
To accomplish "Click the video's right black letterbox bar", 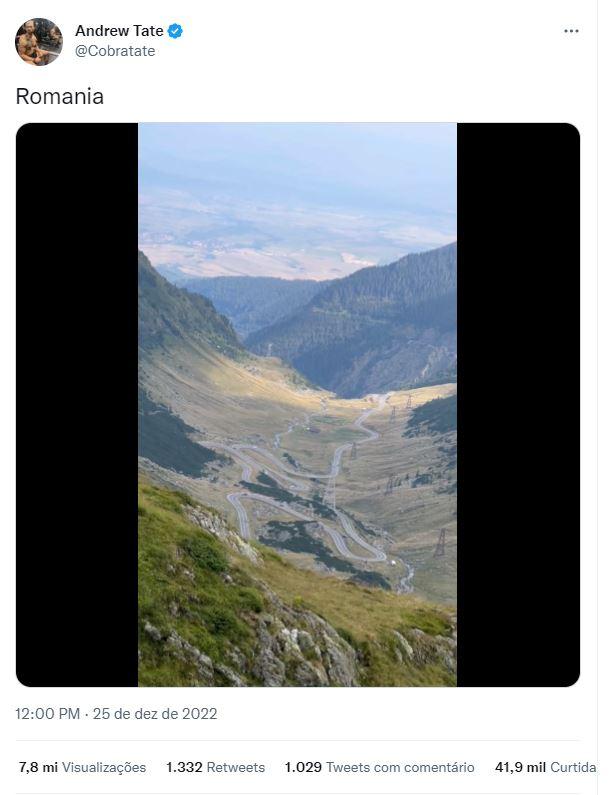I will pyautogui.click(x=518, y=405).
